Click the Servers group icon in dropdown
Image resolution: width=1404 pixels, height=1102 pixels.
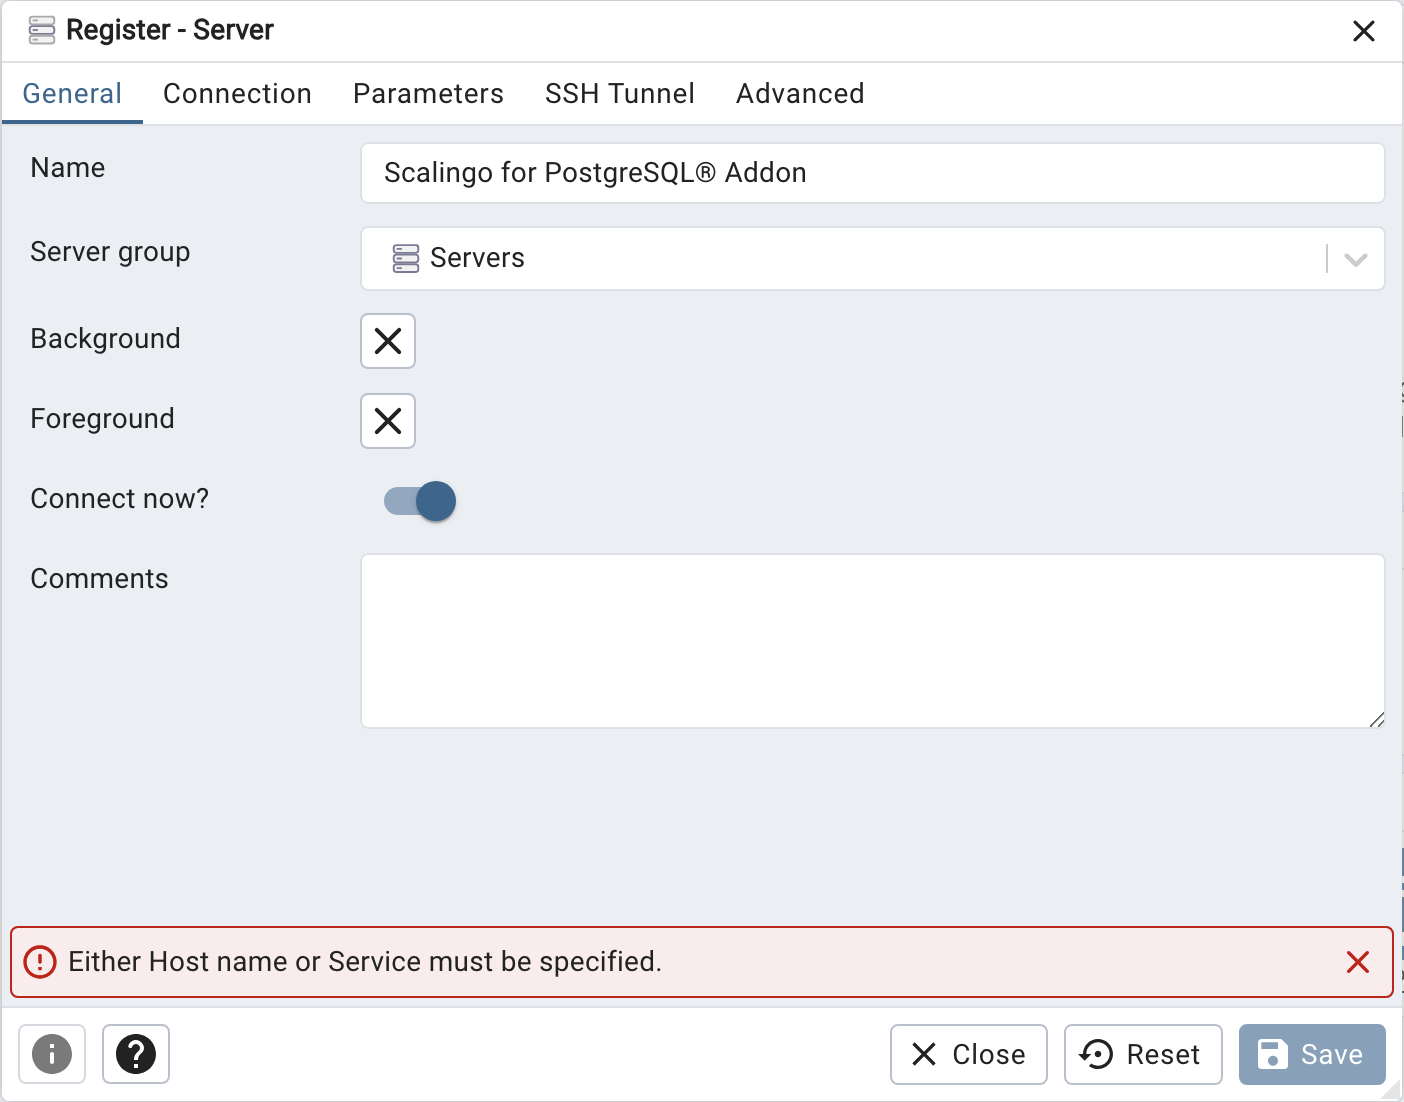click(406, 258)
